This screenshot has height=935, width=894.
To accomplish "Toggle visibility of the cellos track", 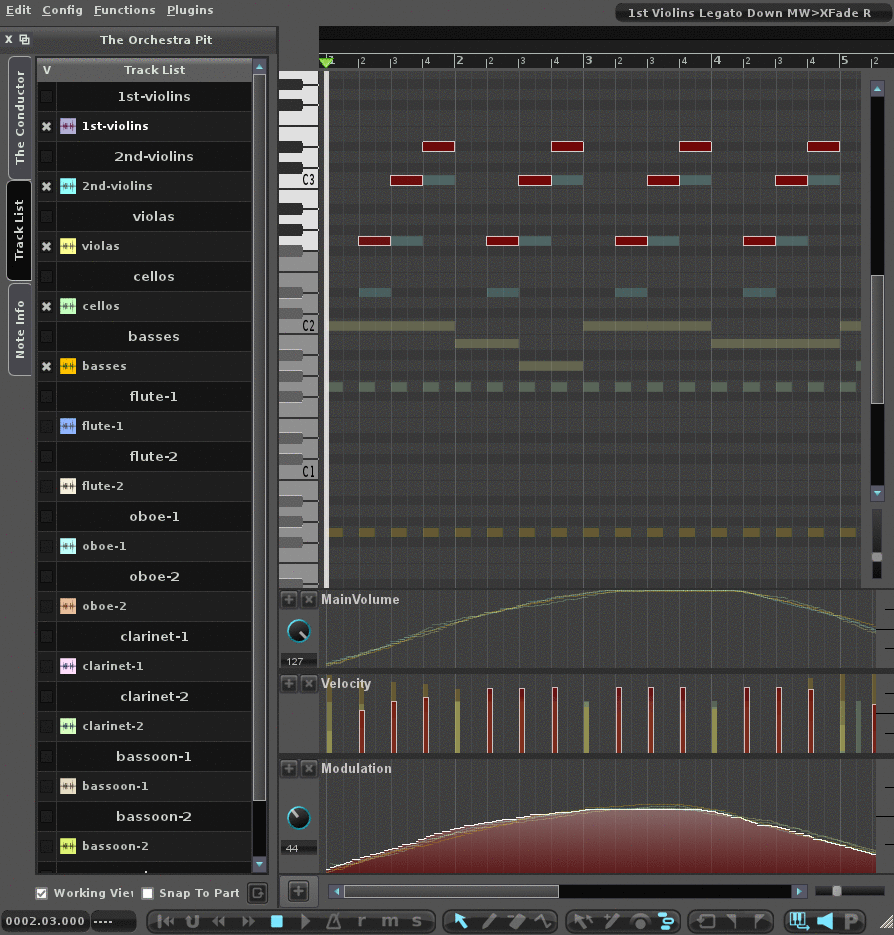I will click(x=46, y=306).
